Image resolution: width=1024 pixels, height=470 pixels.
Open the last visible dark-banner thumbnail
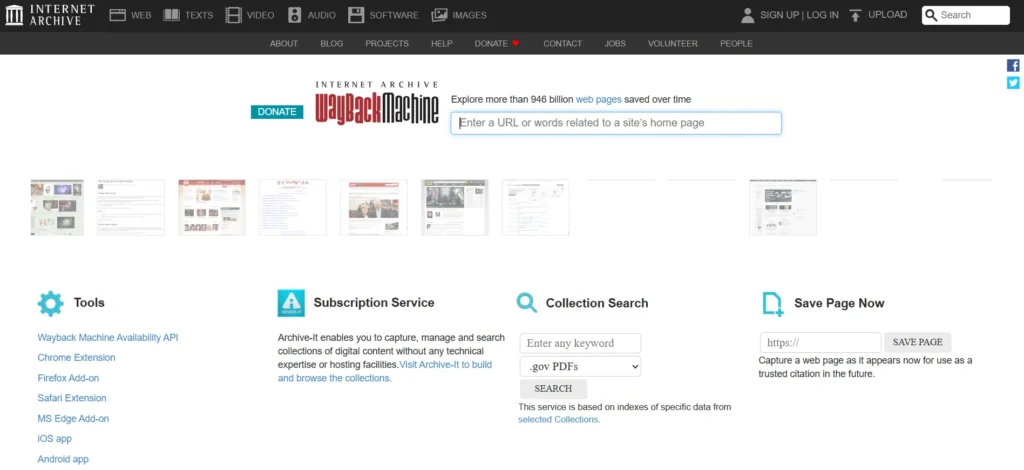(782, 208)
